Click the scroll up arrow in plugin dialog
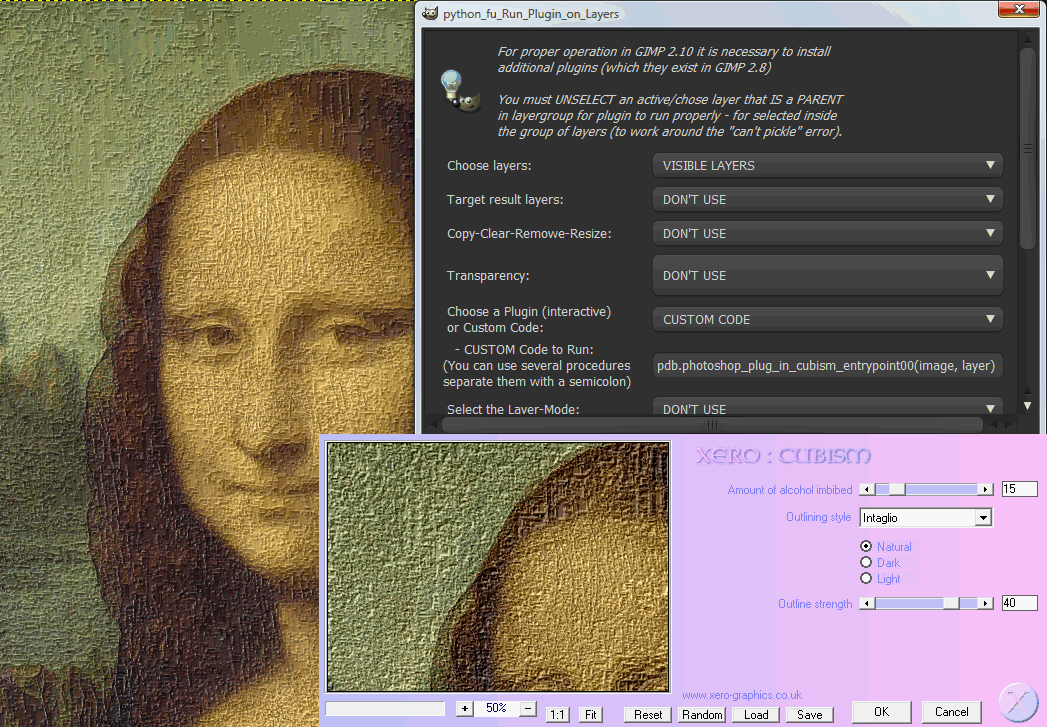The width and height of the screenshot is (1047, 727). [x=1028, y=39]
